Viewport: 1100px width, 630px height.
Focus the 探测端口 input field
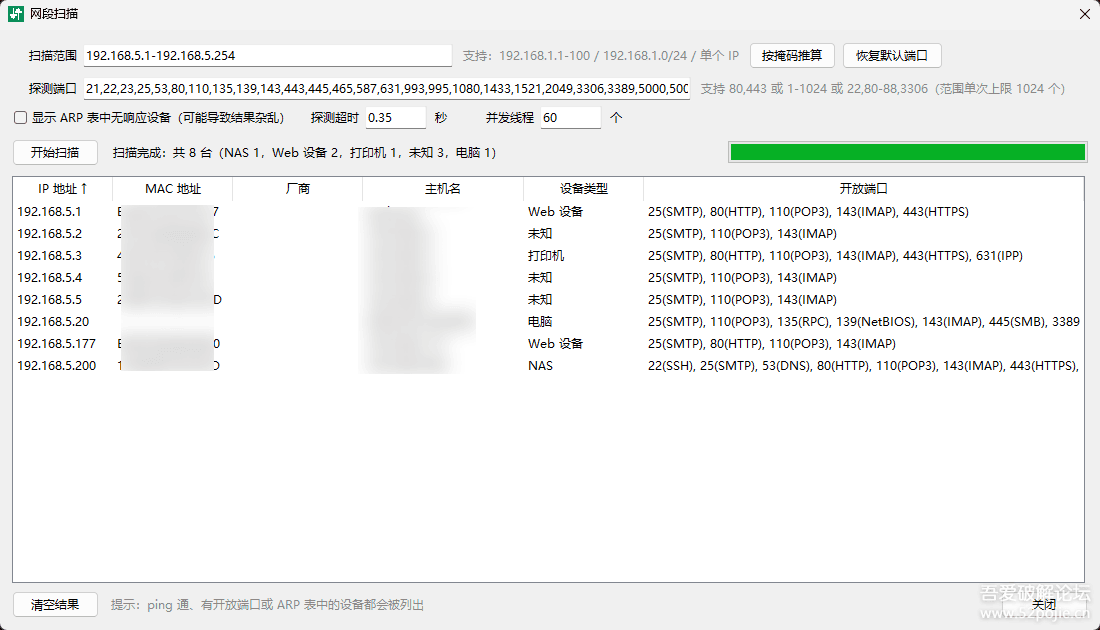coord(387,88)
